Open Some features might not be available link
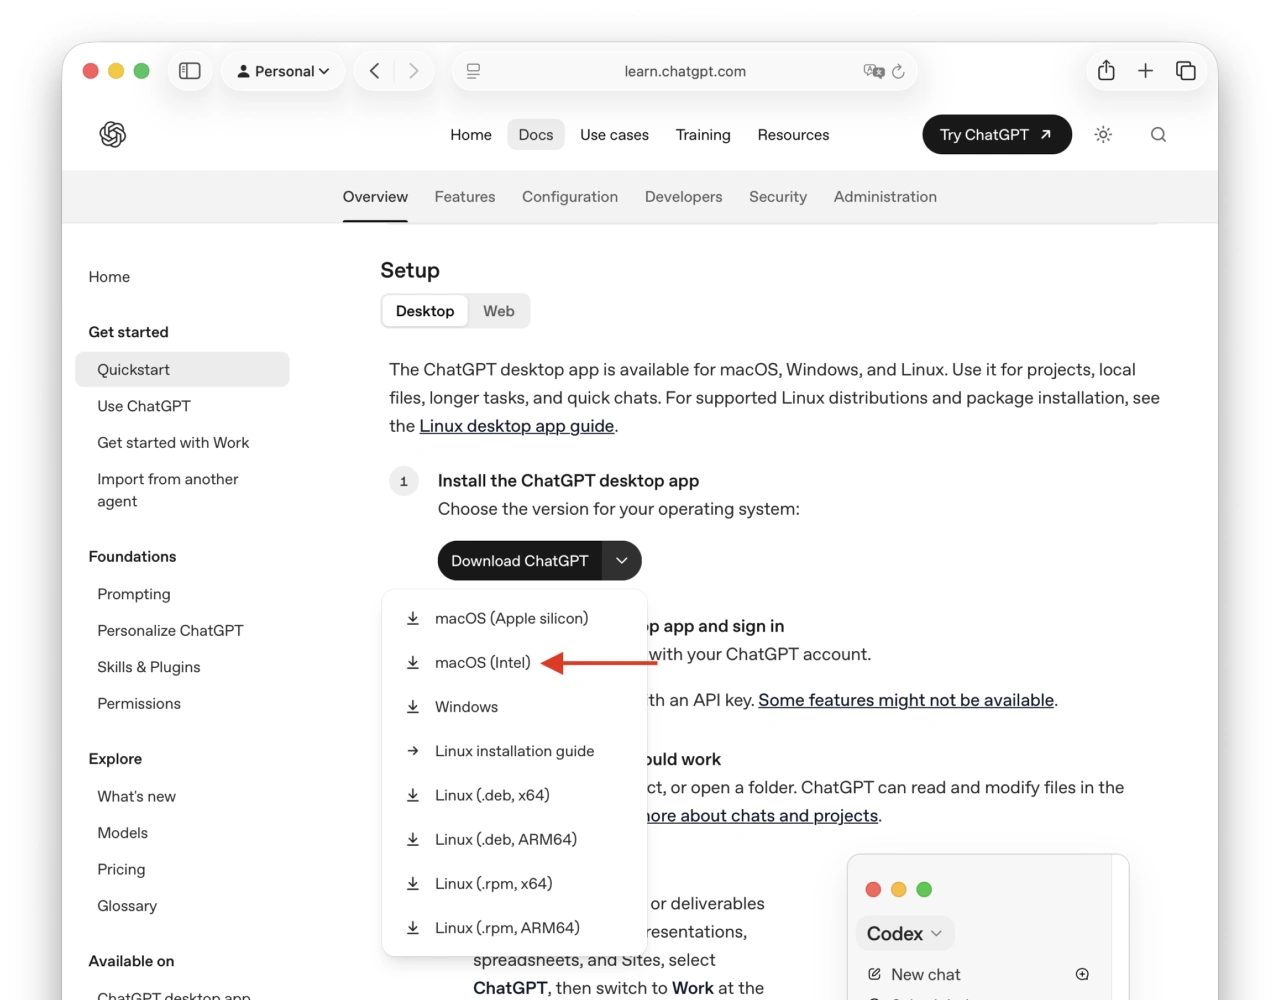1280x1000 pixels. (906, 700)
